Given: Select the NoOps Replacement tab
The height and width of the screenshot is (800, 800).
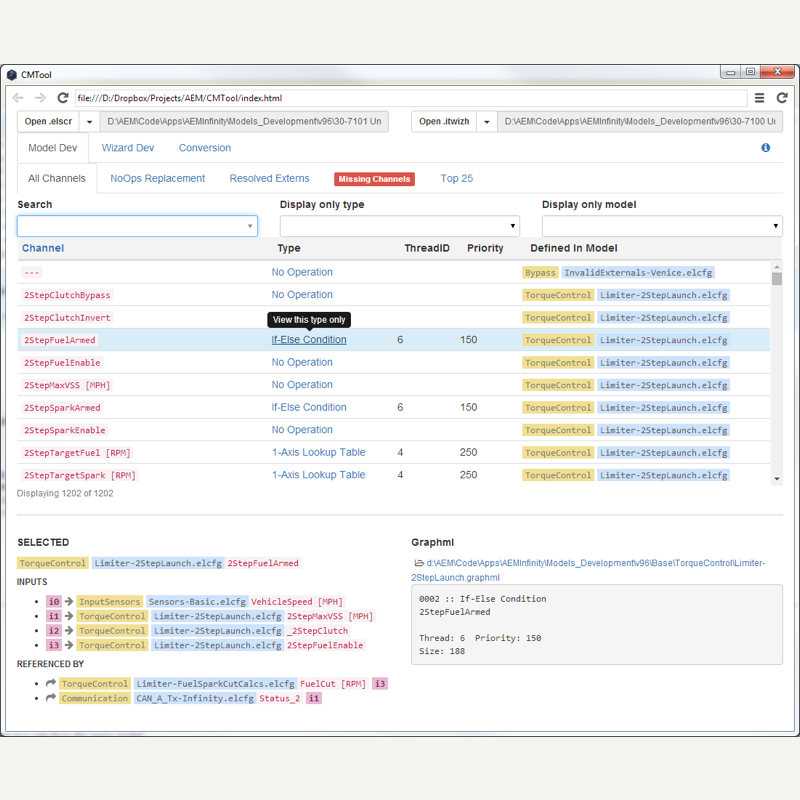Looking at the screenshot, I should coord(158,179).
